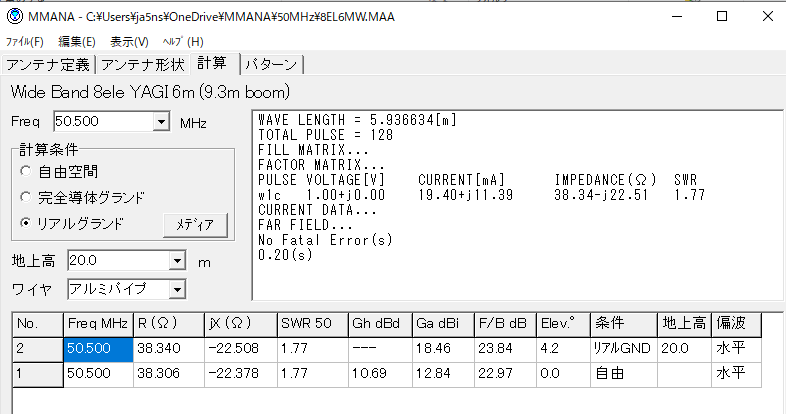786x414 pixels.
Task: Switch to the パターン tab
Action: point(271,65)
